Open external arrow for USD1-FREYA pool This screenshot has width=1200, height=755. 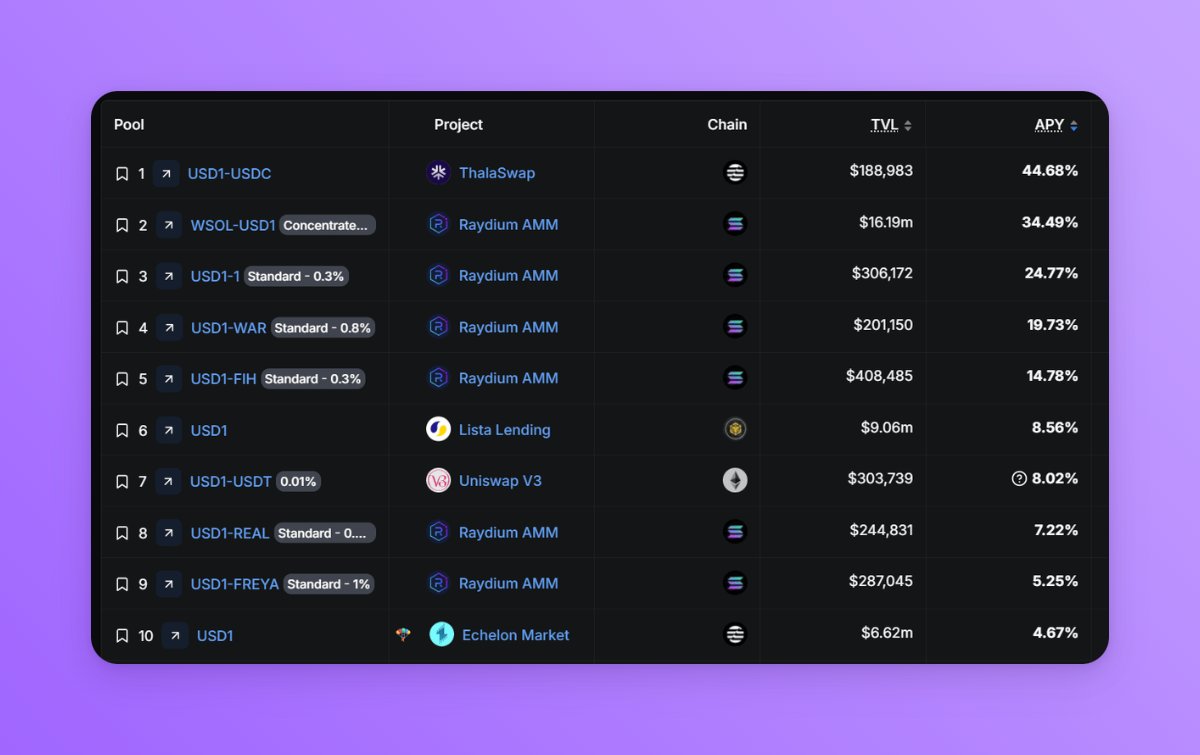[169, 584]
